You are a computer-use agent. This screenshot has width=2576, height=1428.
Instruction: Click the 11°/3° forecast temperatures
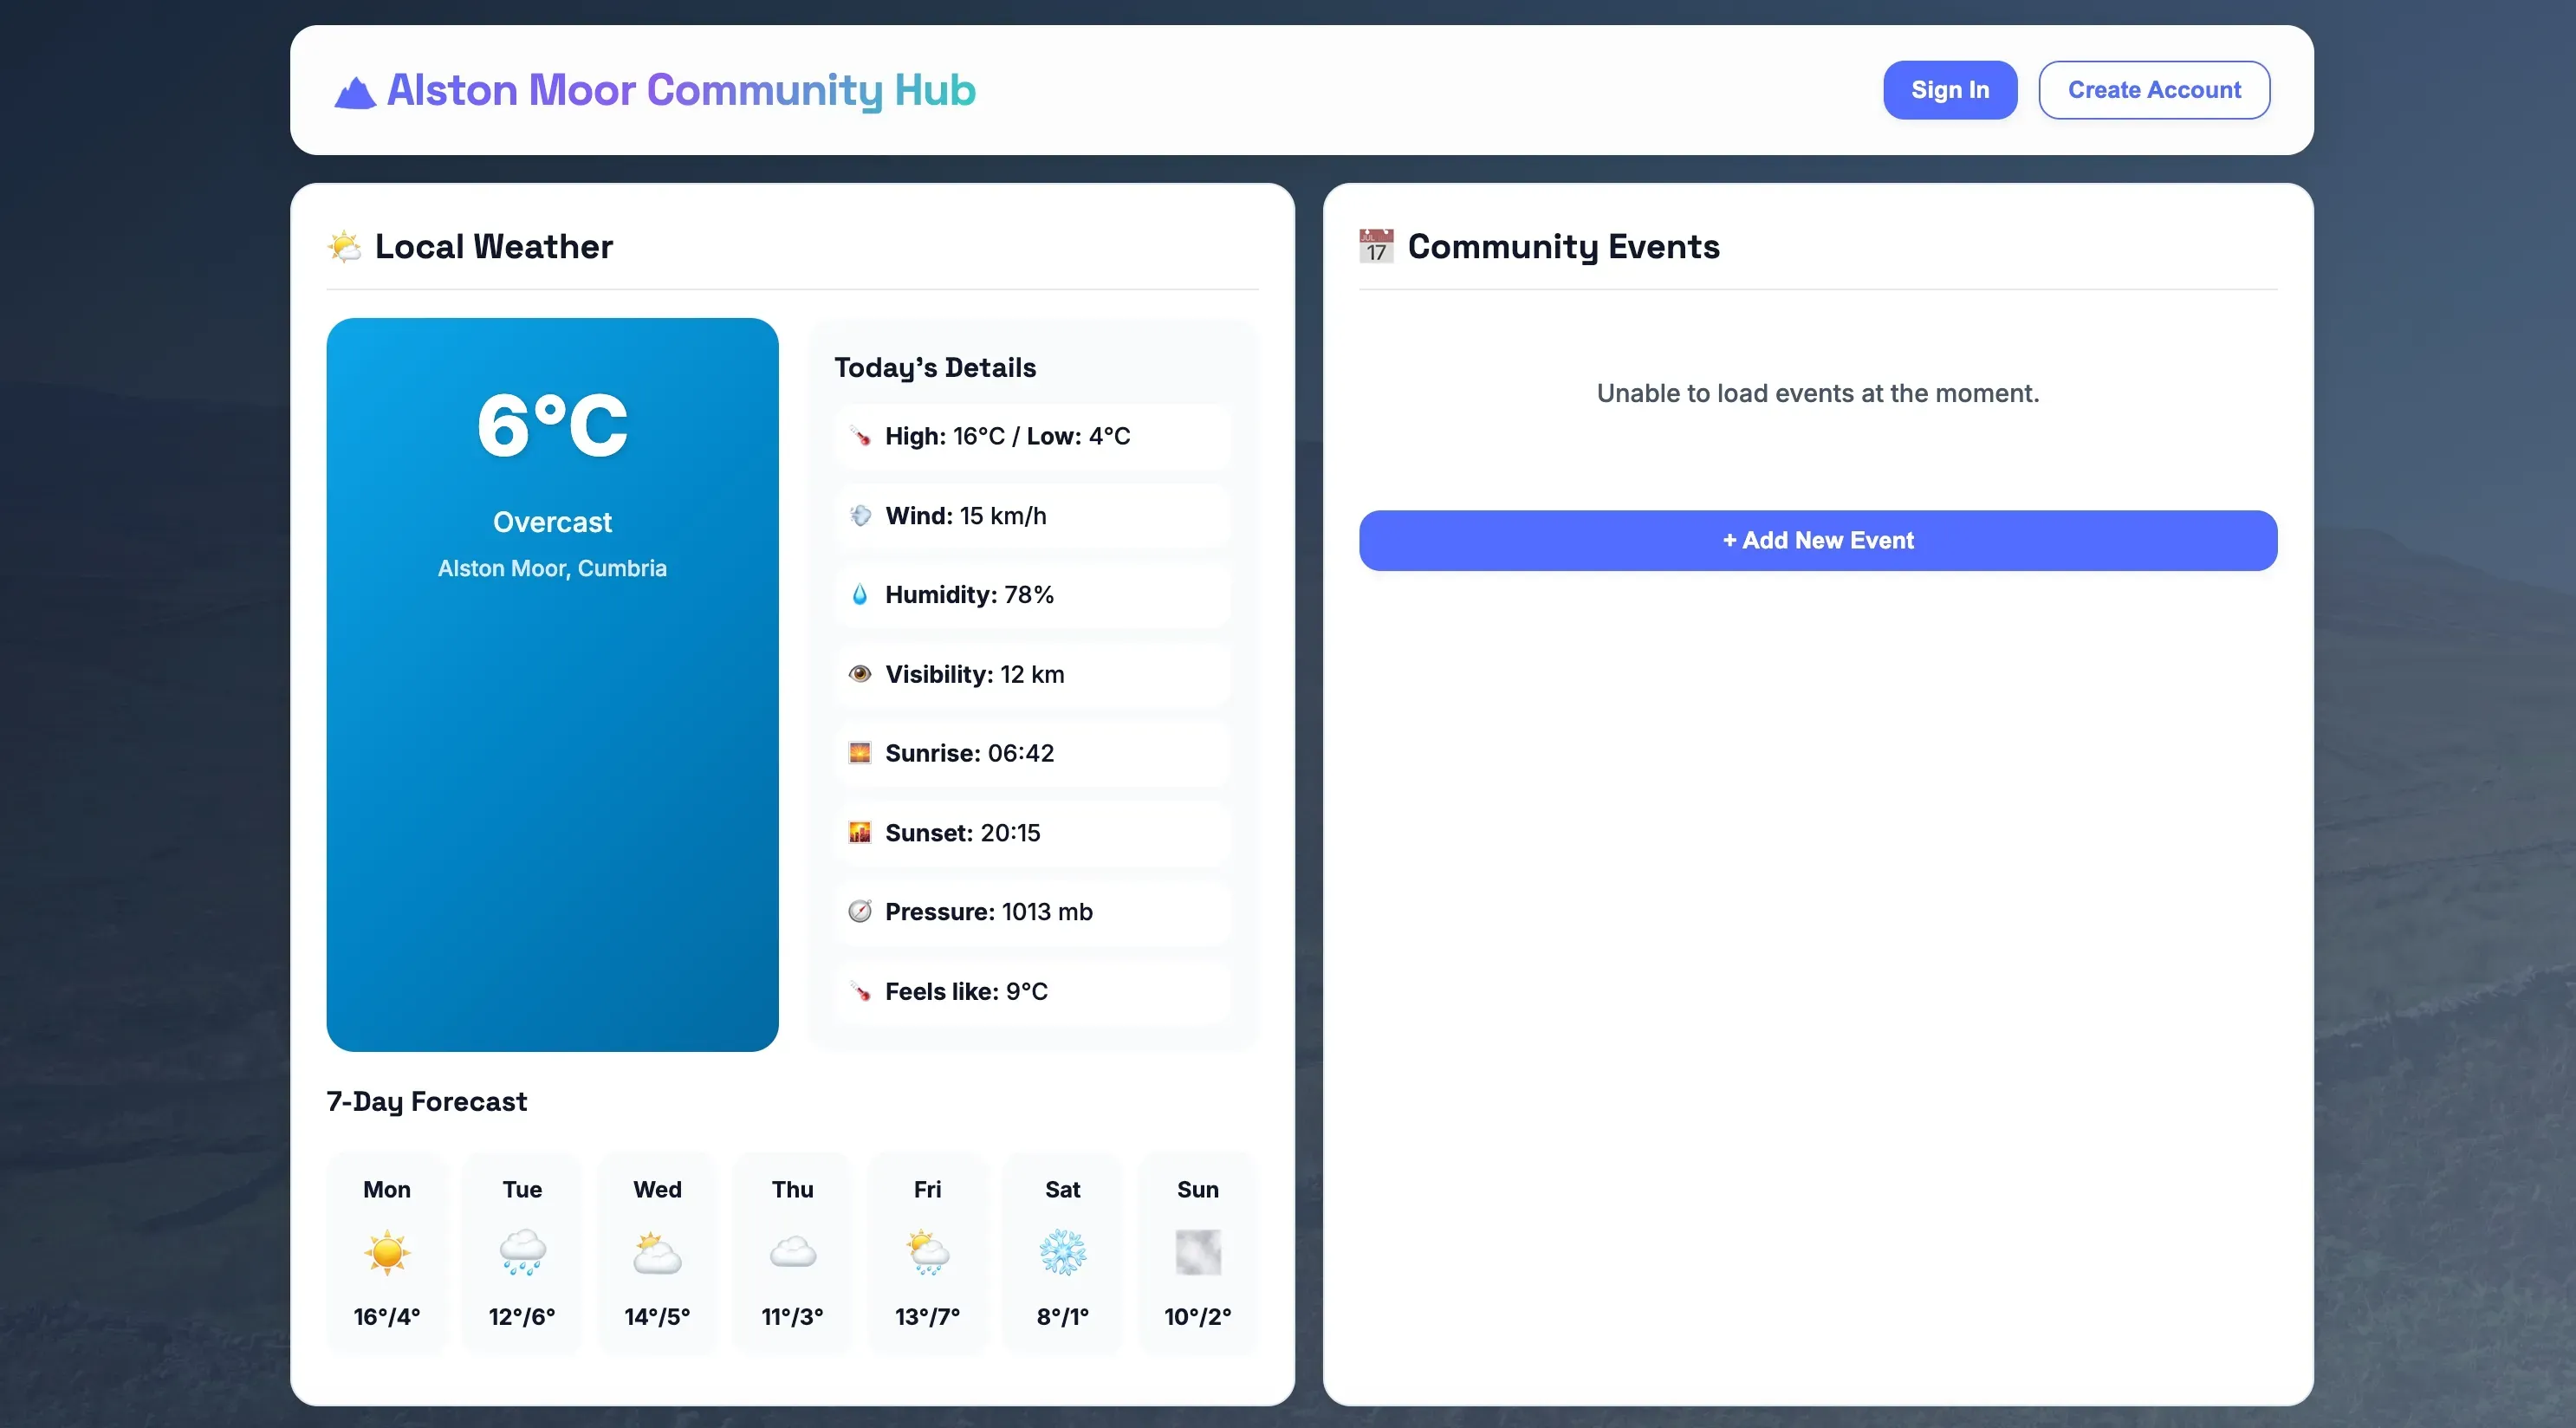coord(793,1317)
